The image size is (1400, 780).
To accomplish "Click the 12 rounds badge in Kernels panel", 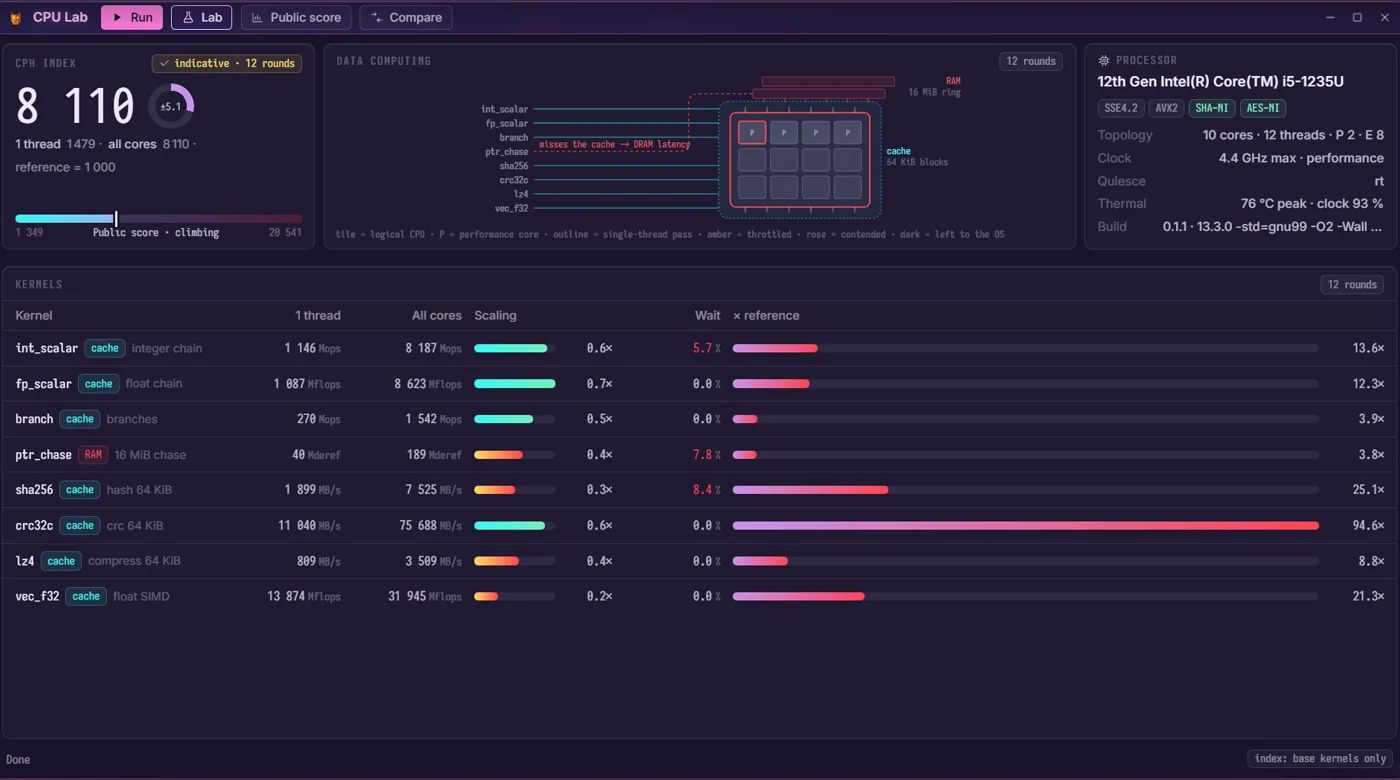I will point(1352,284).
